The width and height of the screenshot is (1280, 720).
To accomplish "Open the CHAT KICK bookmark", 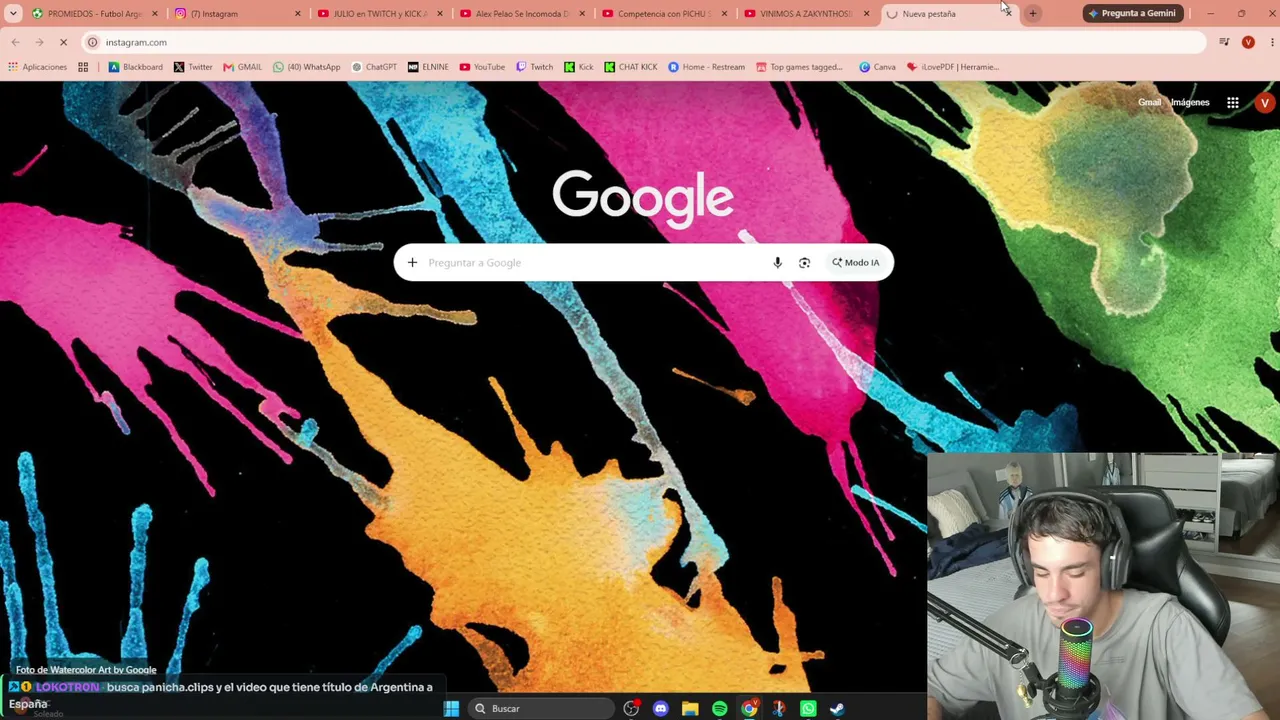I will tap(630, 67).
